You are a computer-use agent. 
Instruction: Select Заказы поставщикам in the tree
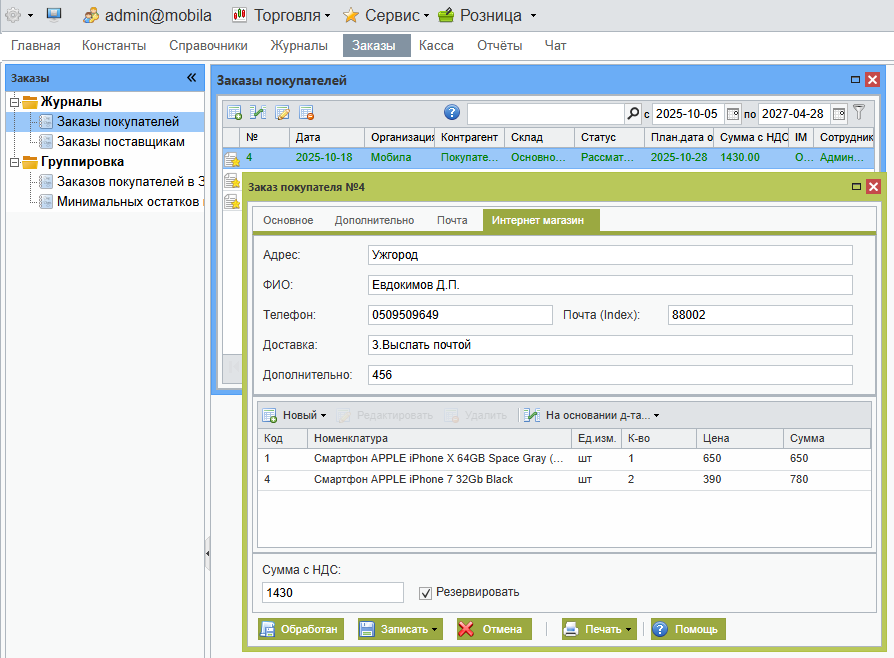(120, 142)
